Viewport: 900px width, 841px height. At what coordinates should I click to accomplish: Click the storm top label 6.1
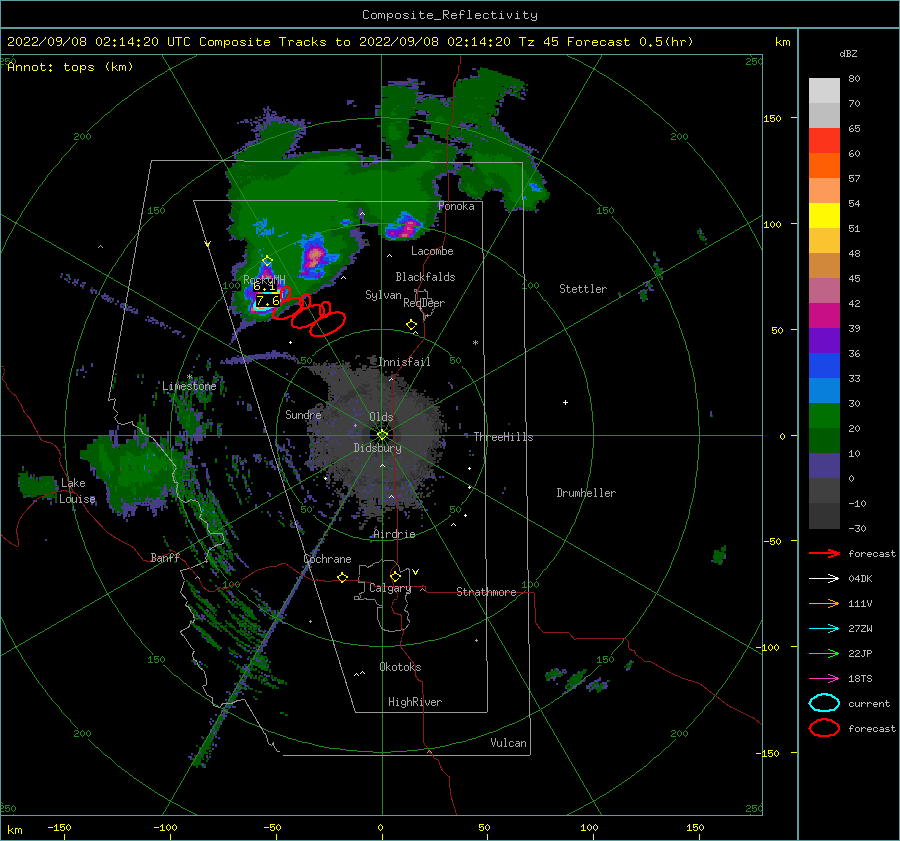[x=264, y=286]
